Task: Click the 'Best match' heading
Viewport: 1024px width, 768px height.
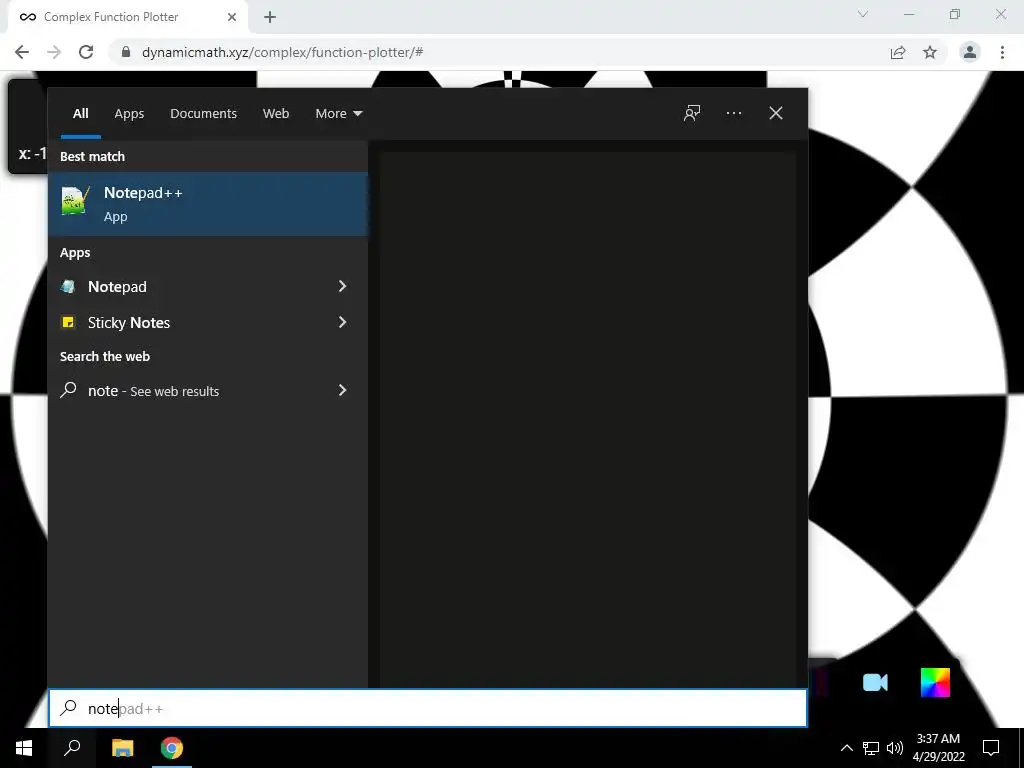Action: pyautogui.click(x=92, y=156)
